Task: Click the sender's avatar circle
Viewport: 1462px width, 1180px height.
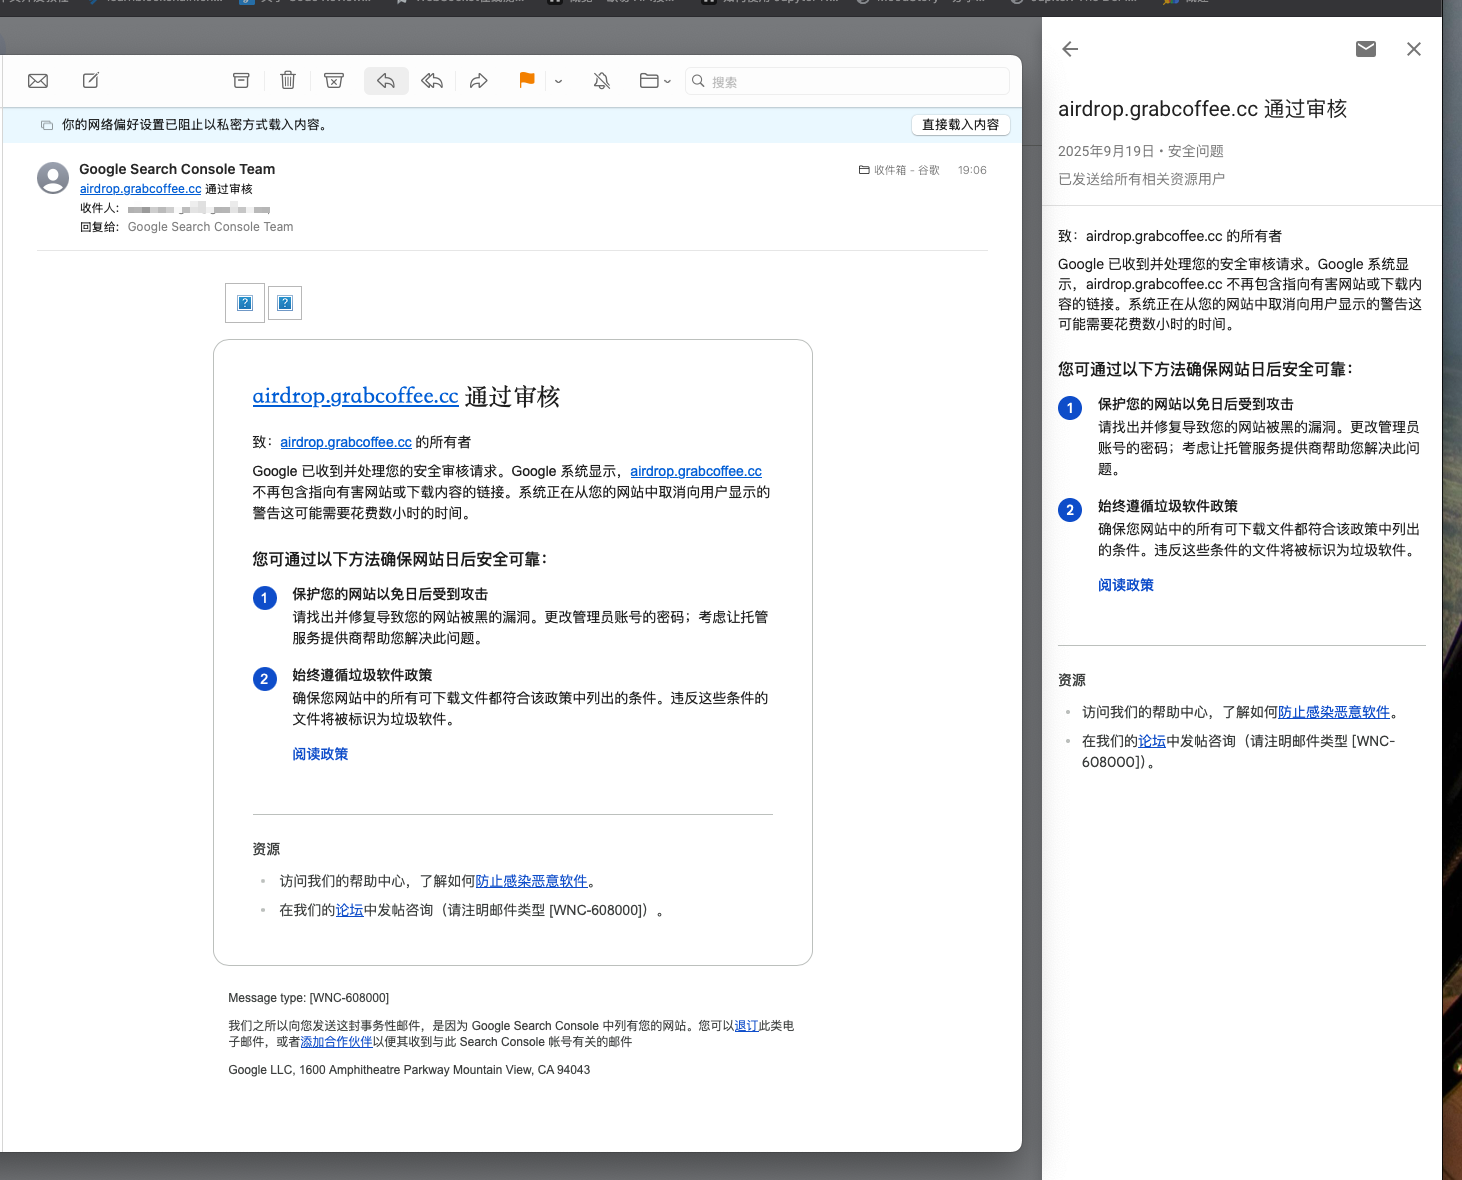Action: (x=52, y=178)
